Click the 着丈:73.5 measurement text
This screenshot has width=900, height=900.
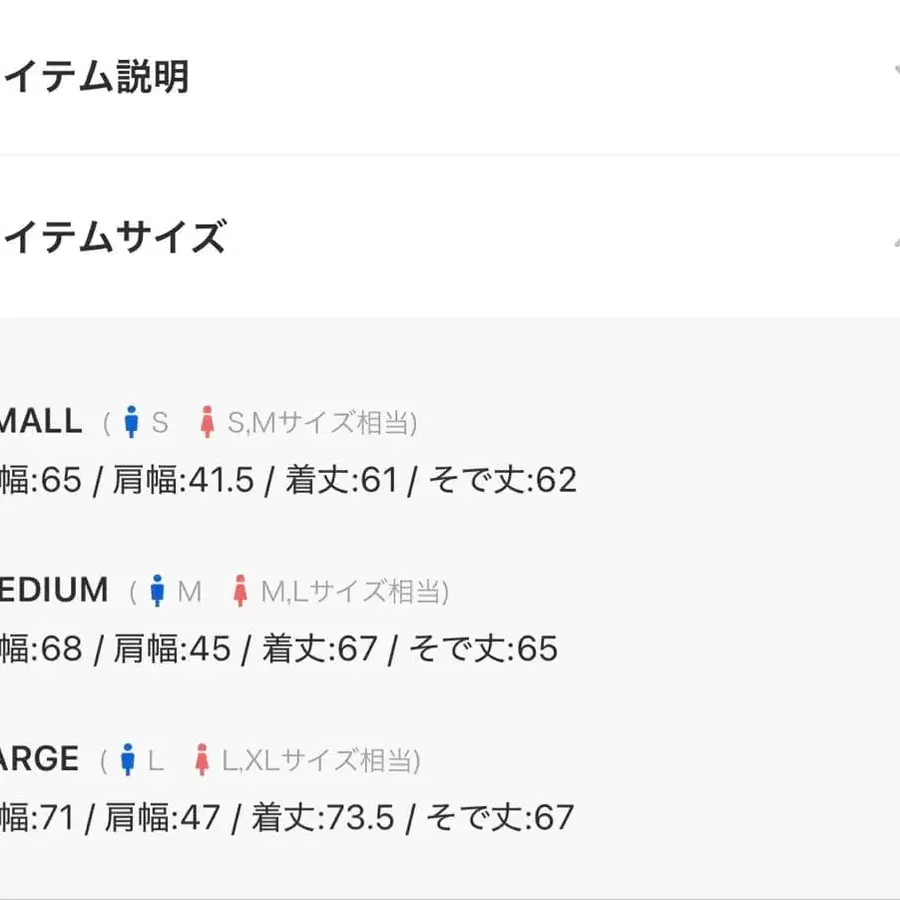click(x=327, y=819)
